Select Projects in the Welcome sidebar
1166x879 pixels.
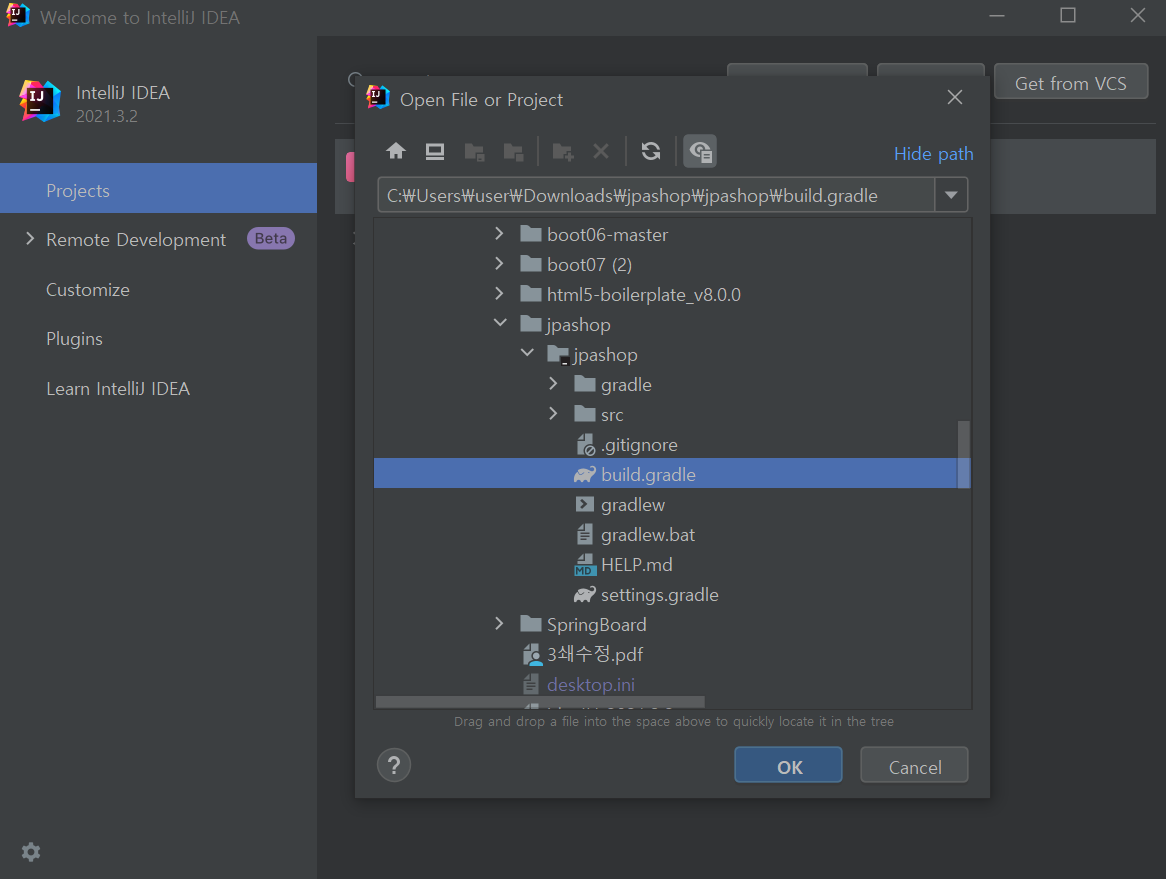158,190
